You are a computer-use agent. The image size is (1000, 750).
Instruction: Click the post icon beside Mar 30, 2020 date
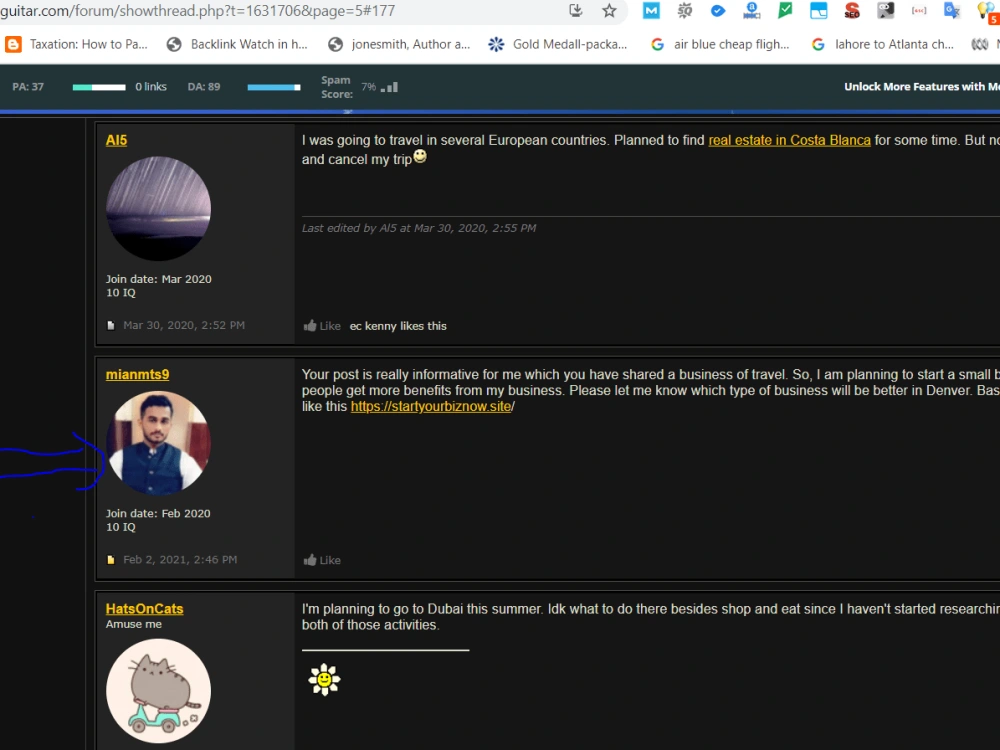click(111, 325)
